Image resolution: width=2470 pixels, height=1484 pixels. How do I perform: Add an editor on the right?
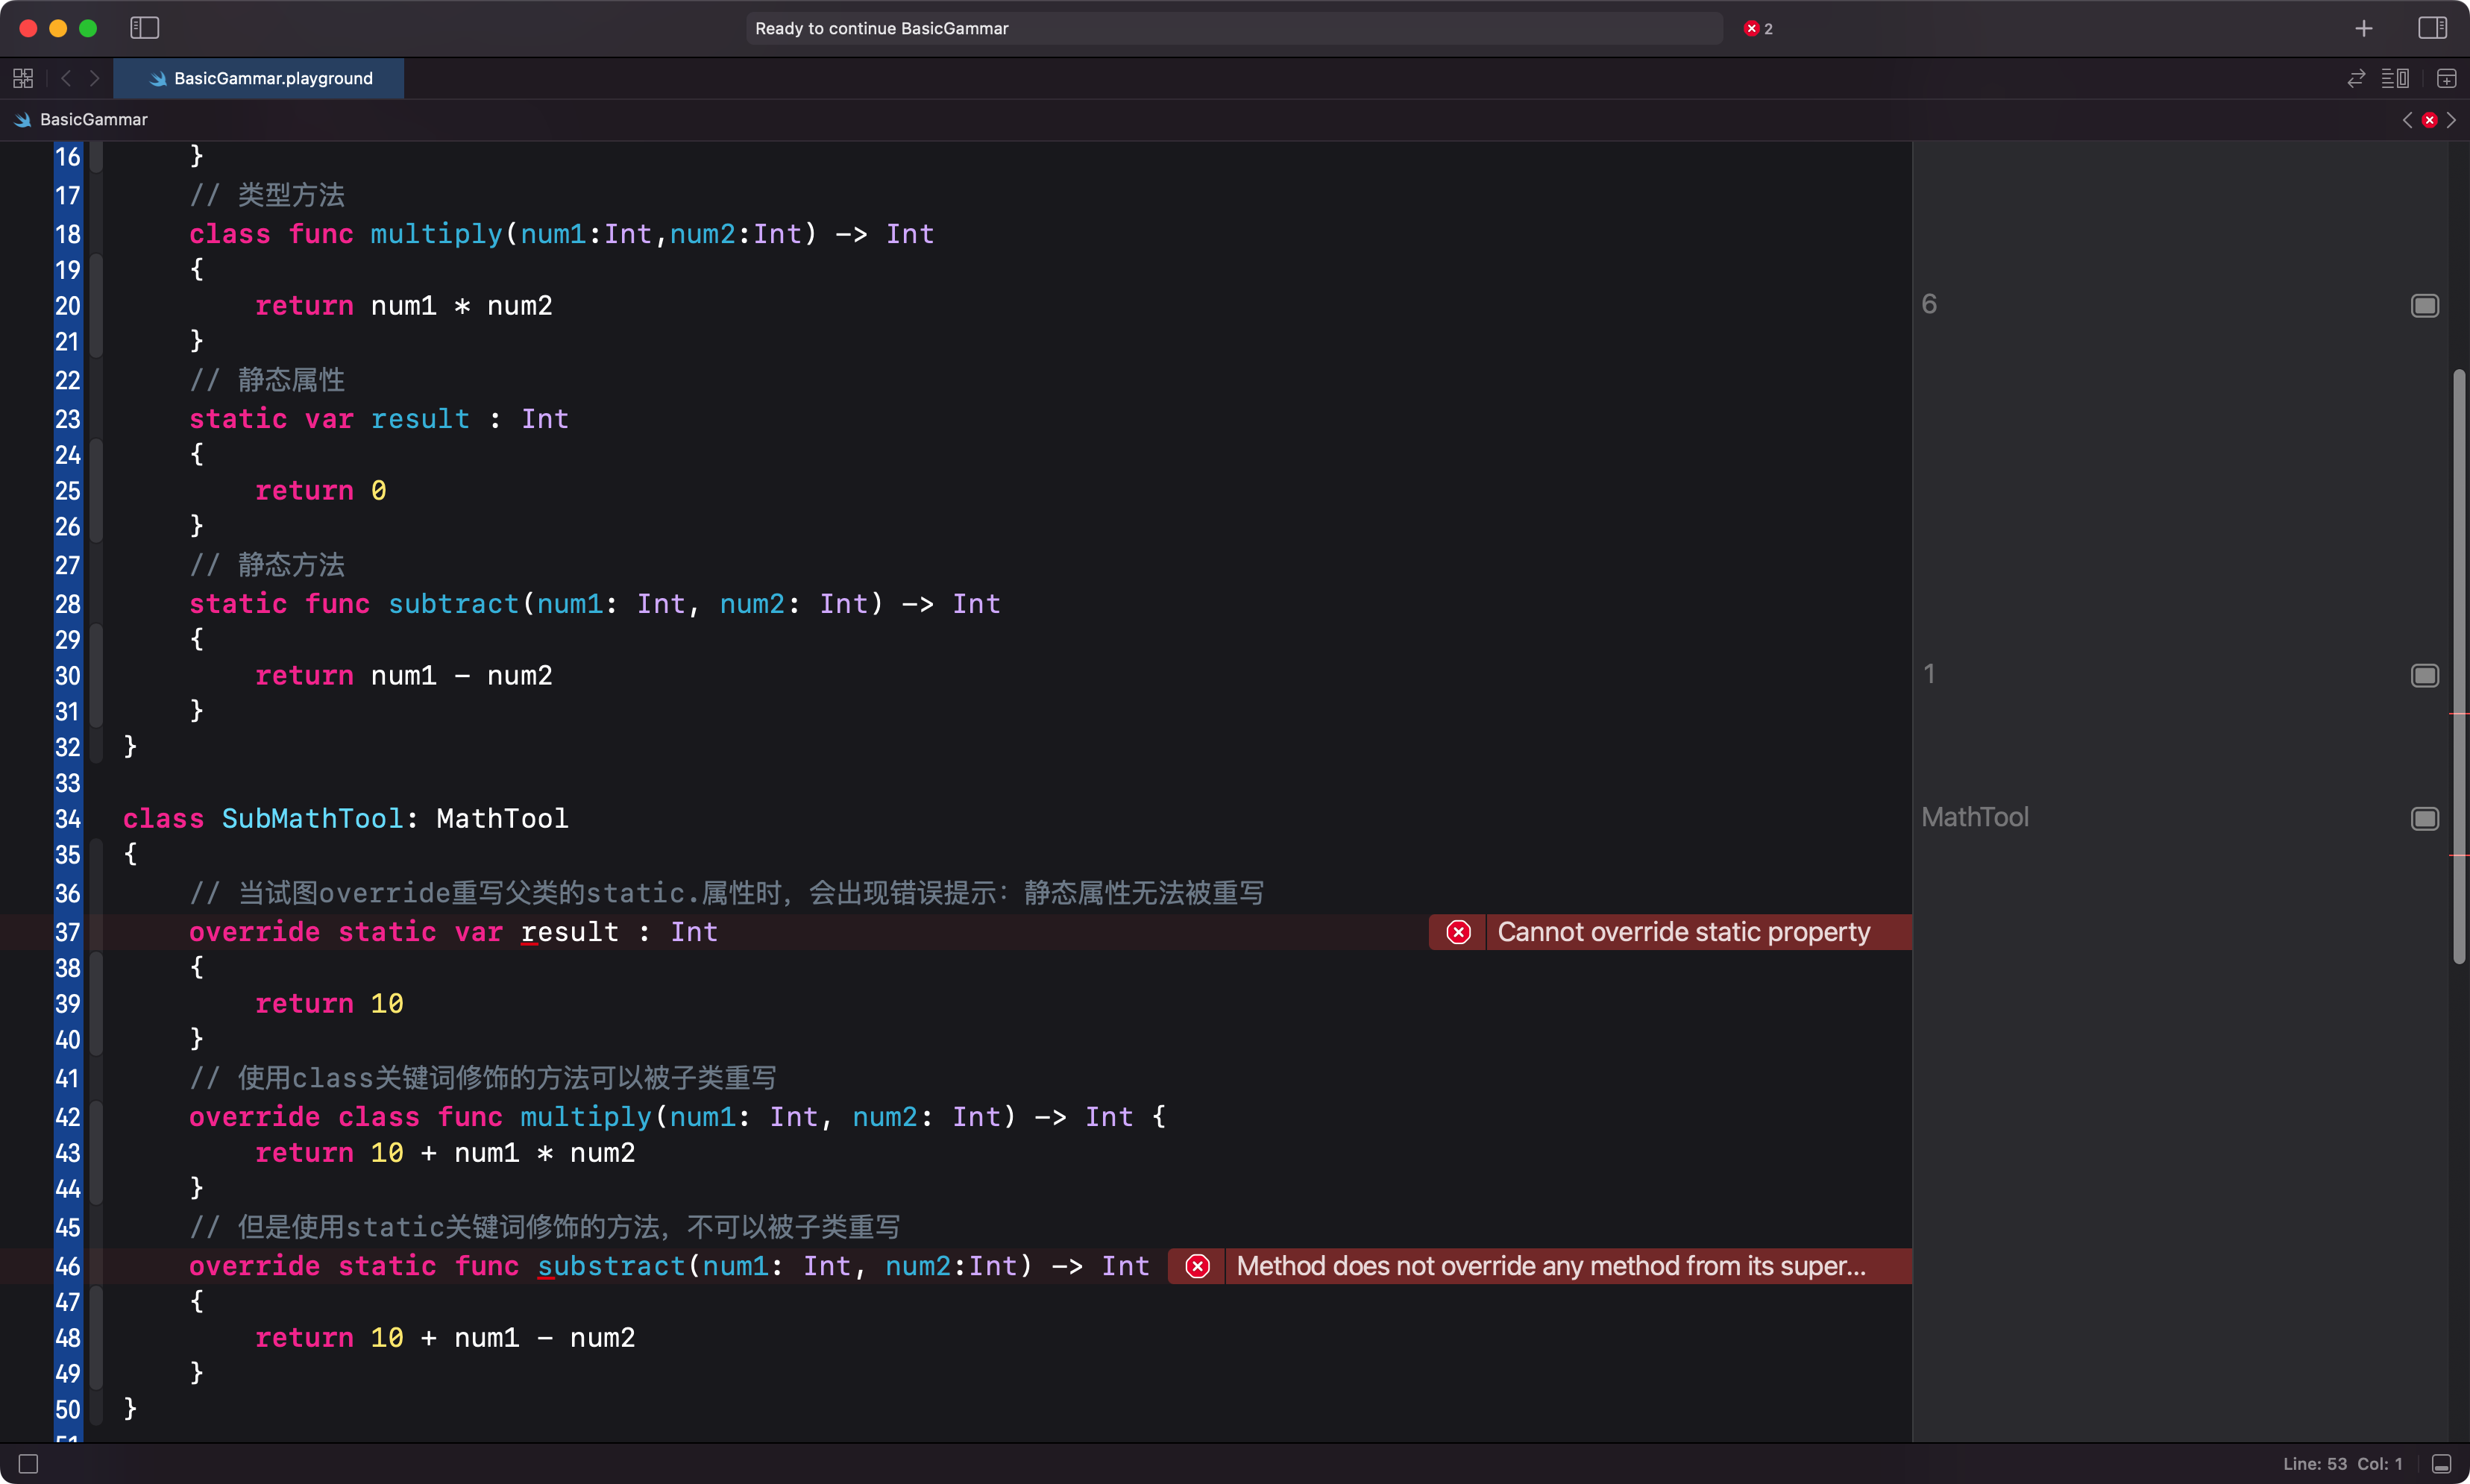[2446, 78]
